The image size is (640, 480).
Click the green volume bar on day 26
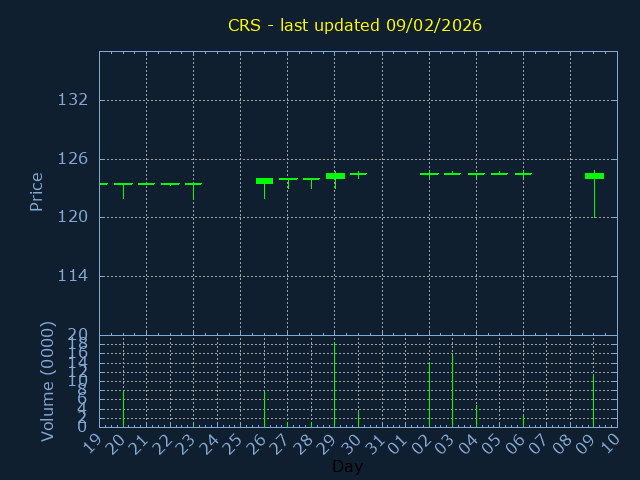pos(264,408)
